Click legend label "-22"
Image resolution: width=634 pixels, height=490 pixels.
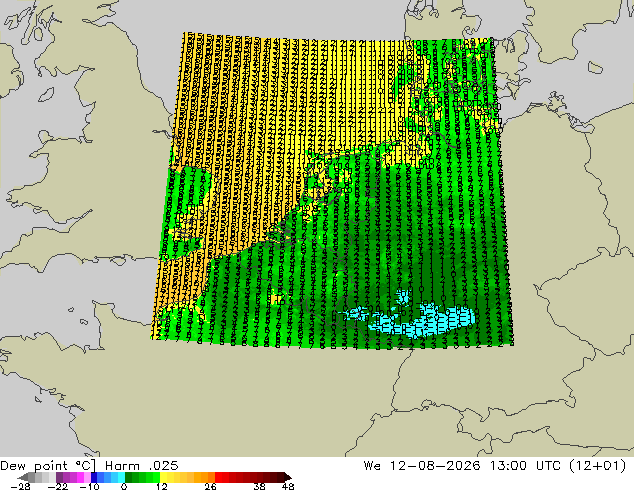pos(58,486)
